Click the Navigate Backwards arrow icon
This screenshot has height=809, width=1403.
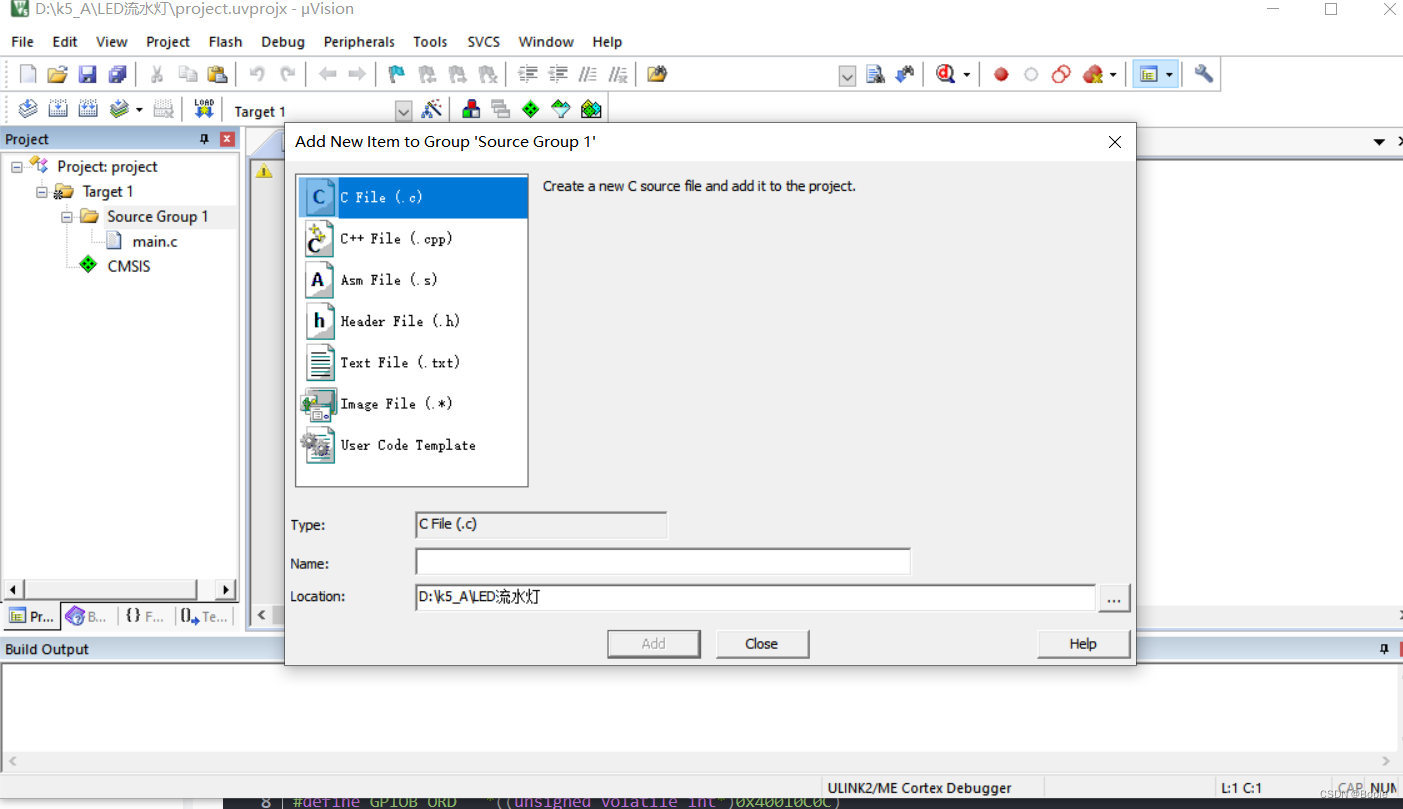pos(327,74)
